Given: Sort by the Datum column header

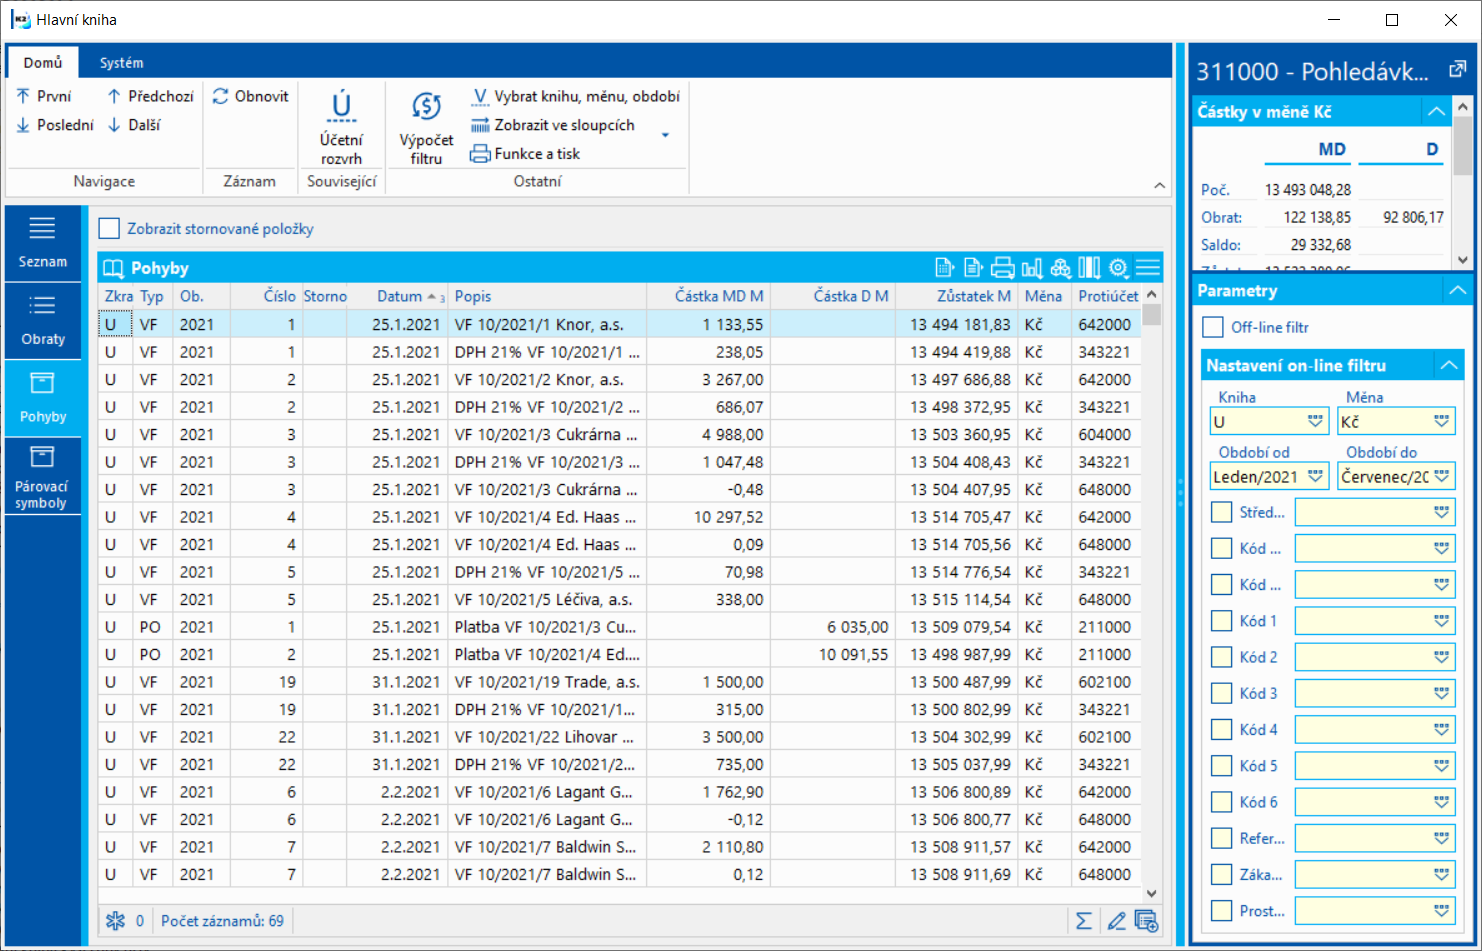Looking at the screenshot, I should click(398, 296).
